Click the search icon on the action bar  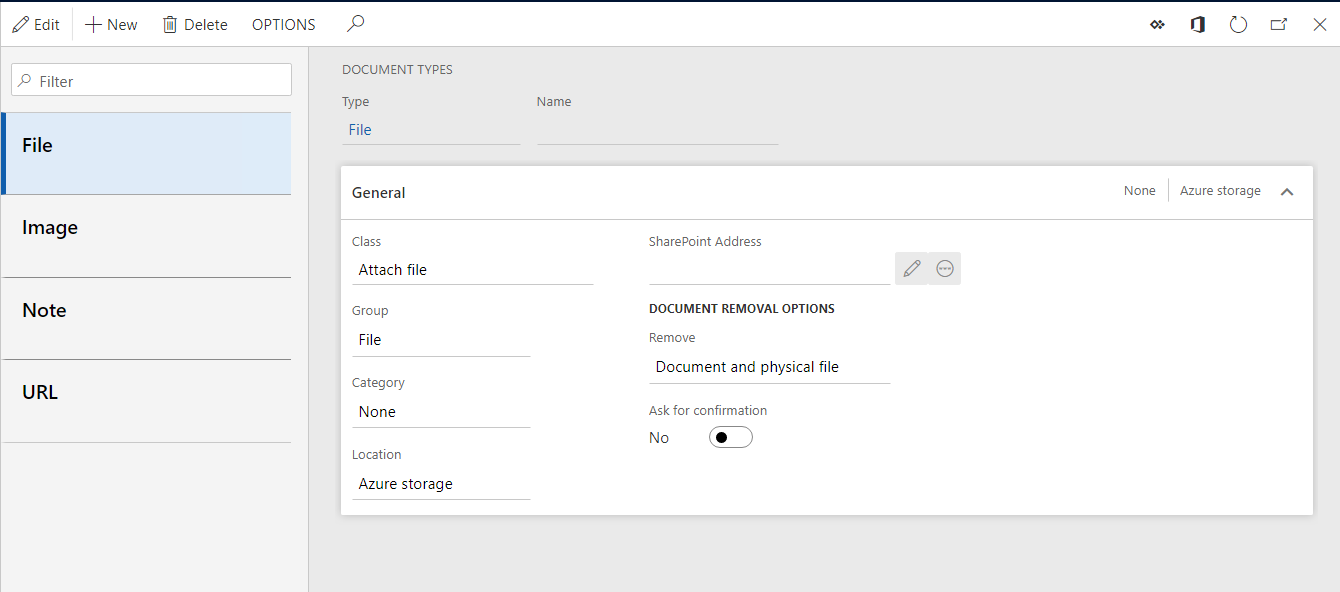coord(355,23)
